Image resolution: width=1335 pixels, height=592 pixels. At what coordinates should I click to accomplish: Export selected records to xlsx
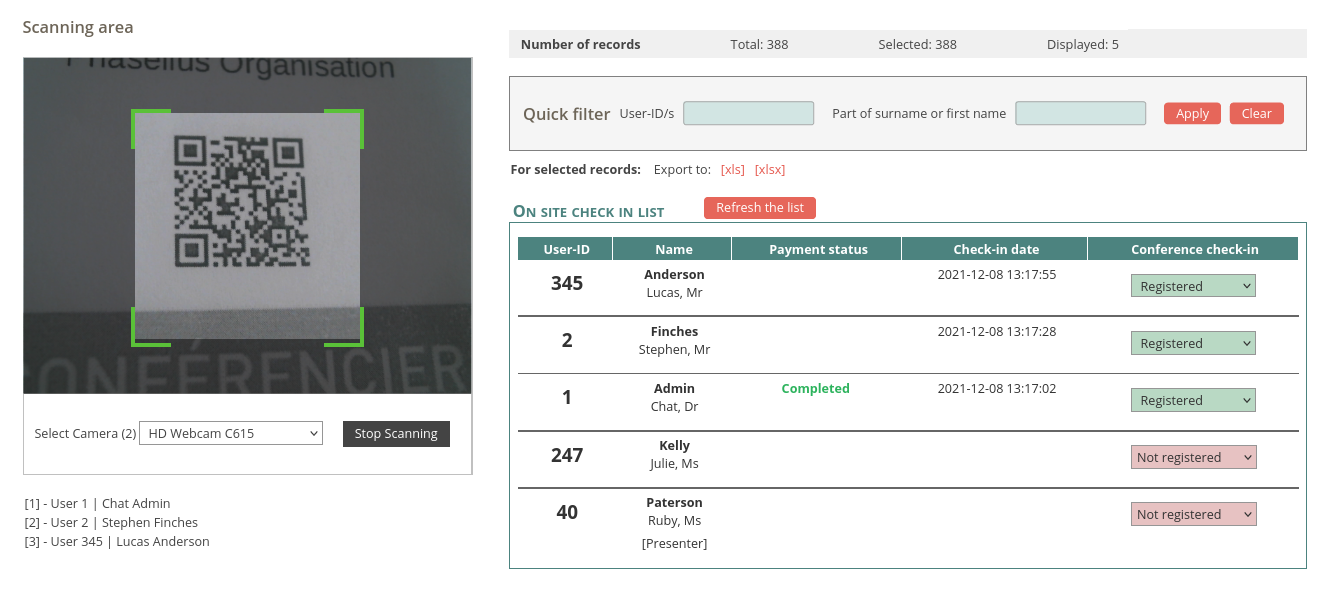coord(770,169)
